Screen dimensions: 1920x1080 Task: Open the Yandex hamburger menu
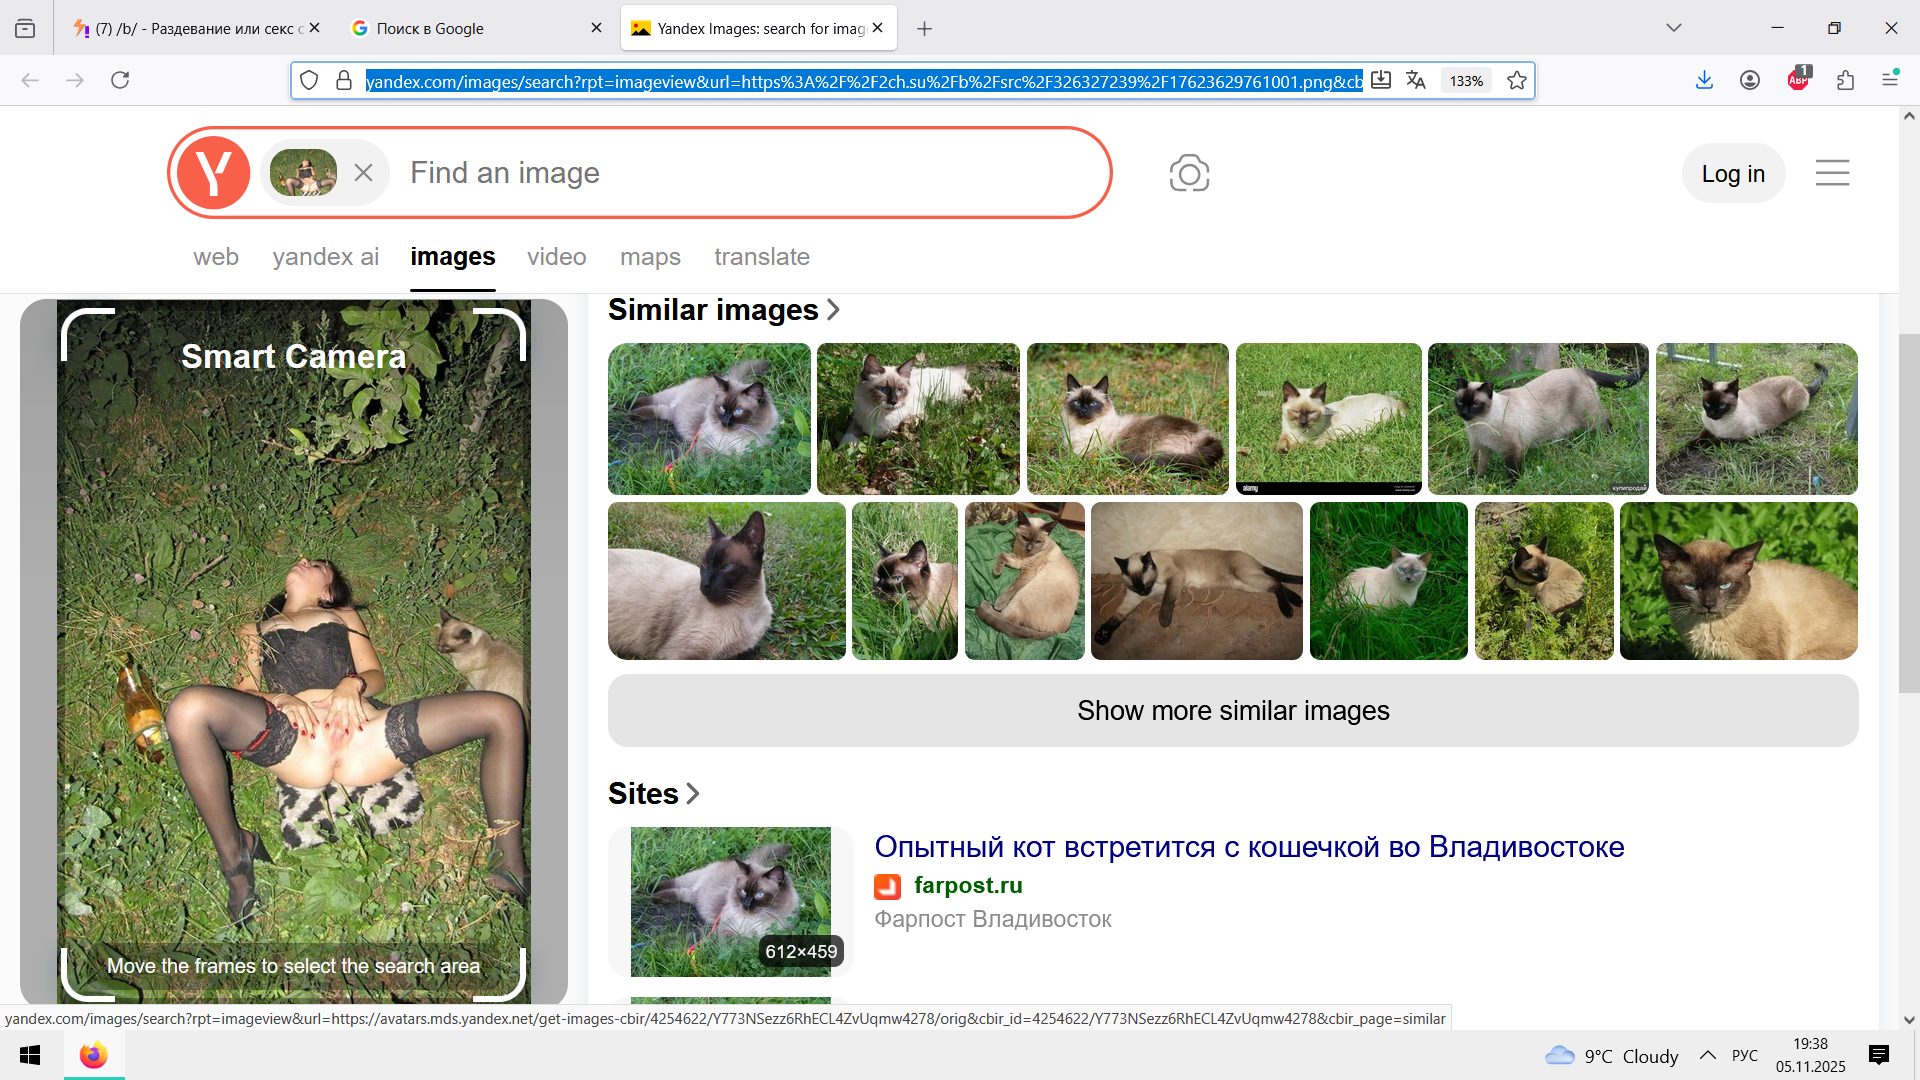(1832, 173)
